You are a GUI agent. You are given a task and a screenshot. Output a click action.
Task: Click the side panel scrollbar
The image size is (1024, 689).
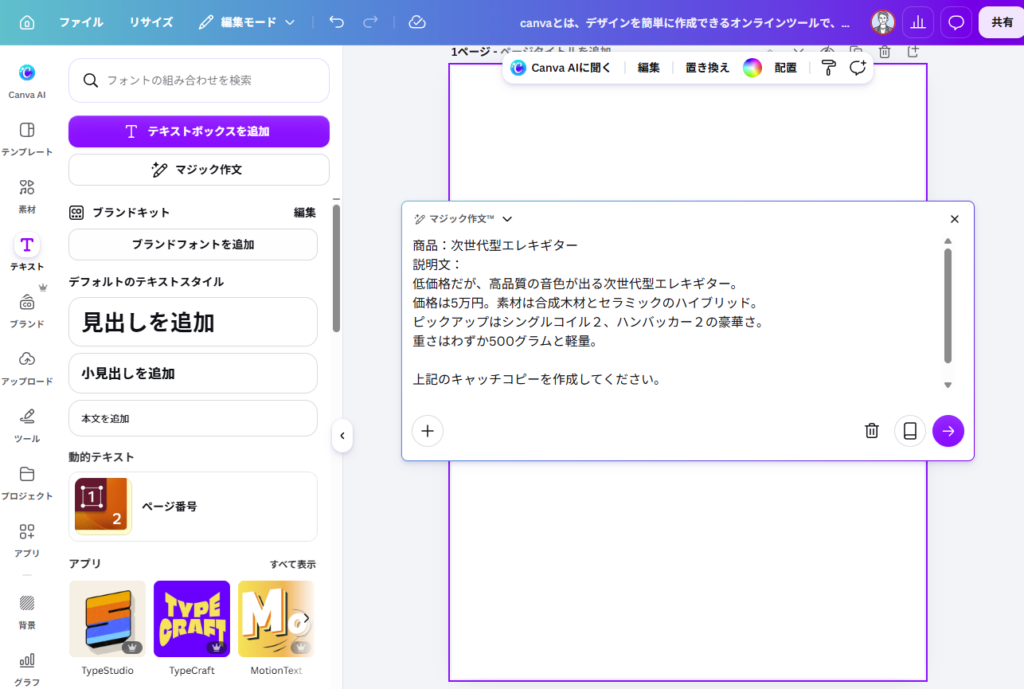[336, 268]
